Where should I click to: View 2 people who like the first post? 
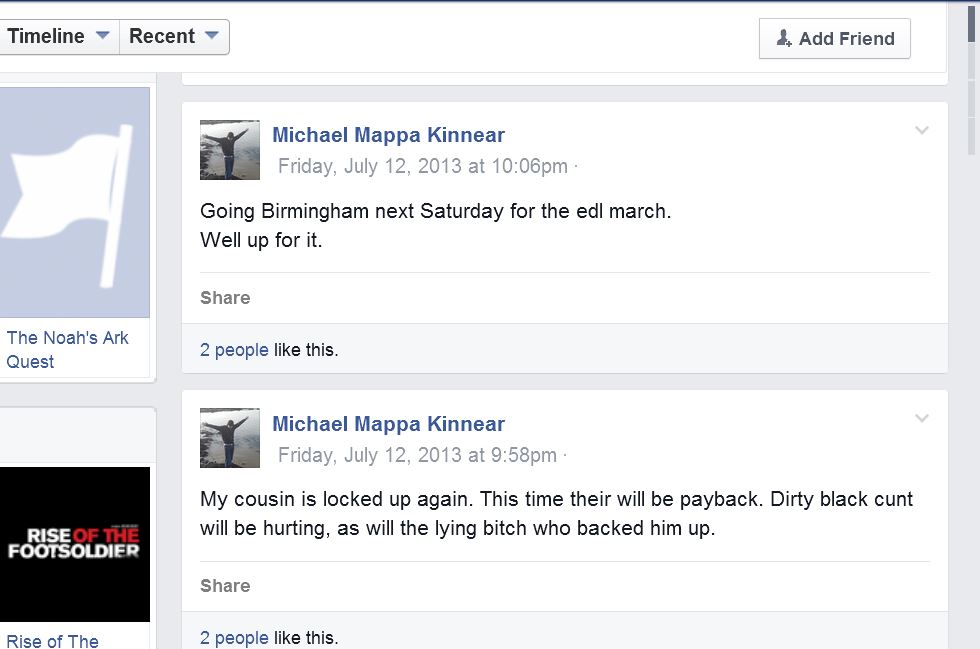(234, 350)
